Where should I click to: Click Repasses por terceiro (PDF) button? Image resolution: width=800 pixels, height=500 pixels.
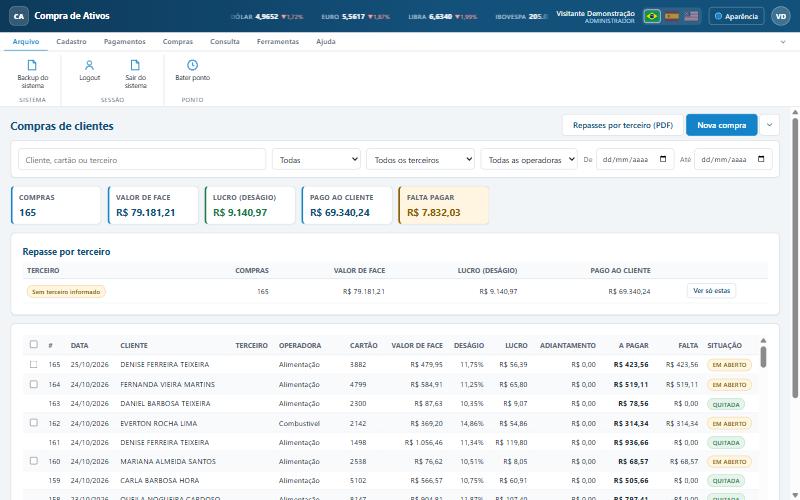point(622,125)
